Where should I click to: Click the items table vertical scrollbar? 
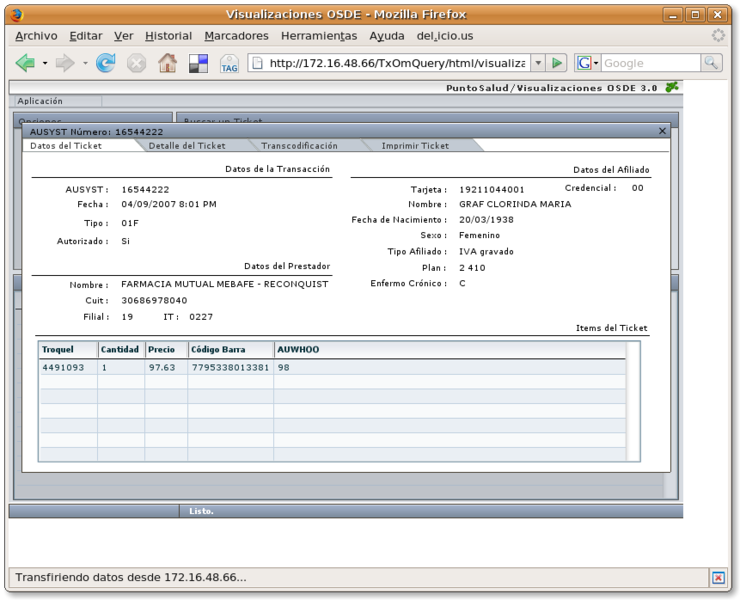click(x=633, y=401)
